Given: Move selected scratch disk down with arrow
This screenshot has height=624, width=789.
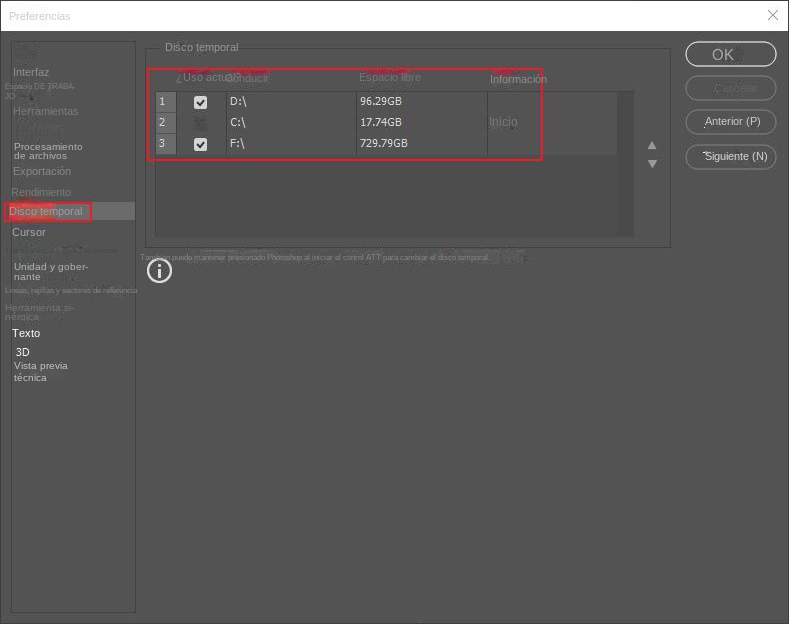Looking at the screenshot, I should (652, 163).
